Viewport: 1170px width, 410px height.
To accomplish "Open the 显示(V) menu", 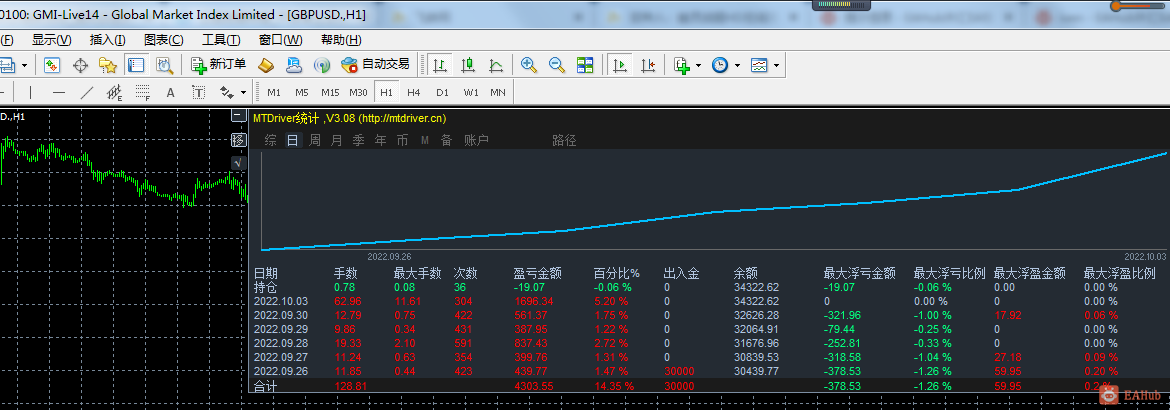I will point(51,40).
